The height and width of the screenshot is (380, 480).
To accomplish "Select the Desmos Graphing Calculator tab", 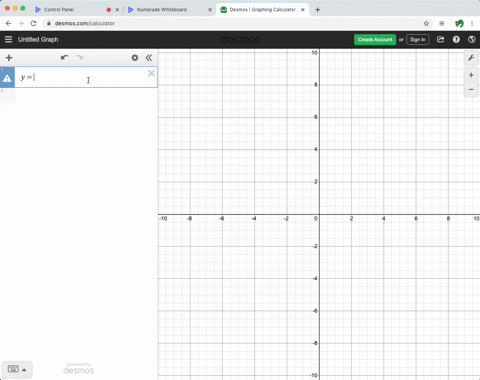I will tap(263, 10).
